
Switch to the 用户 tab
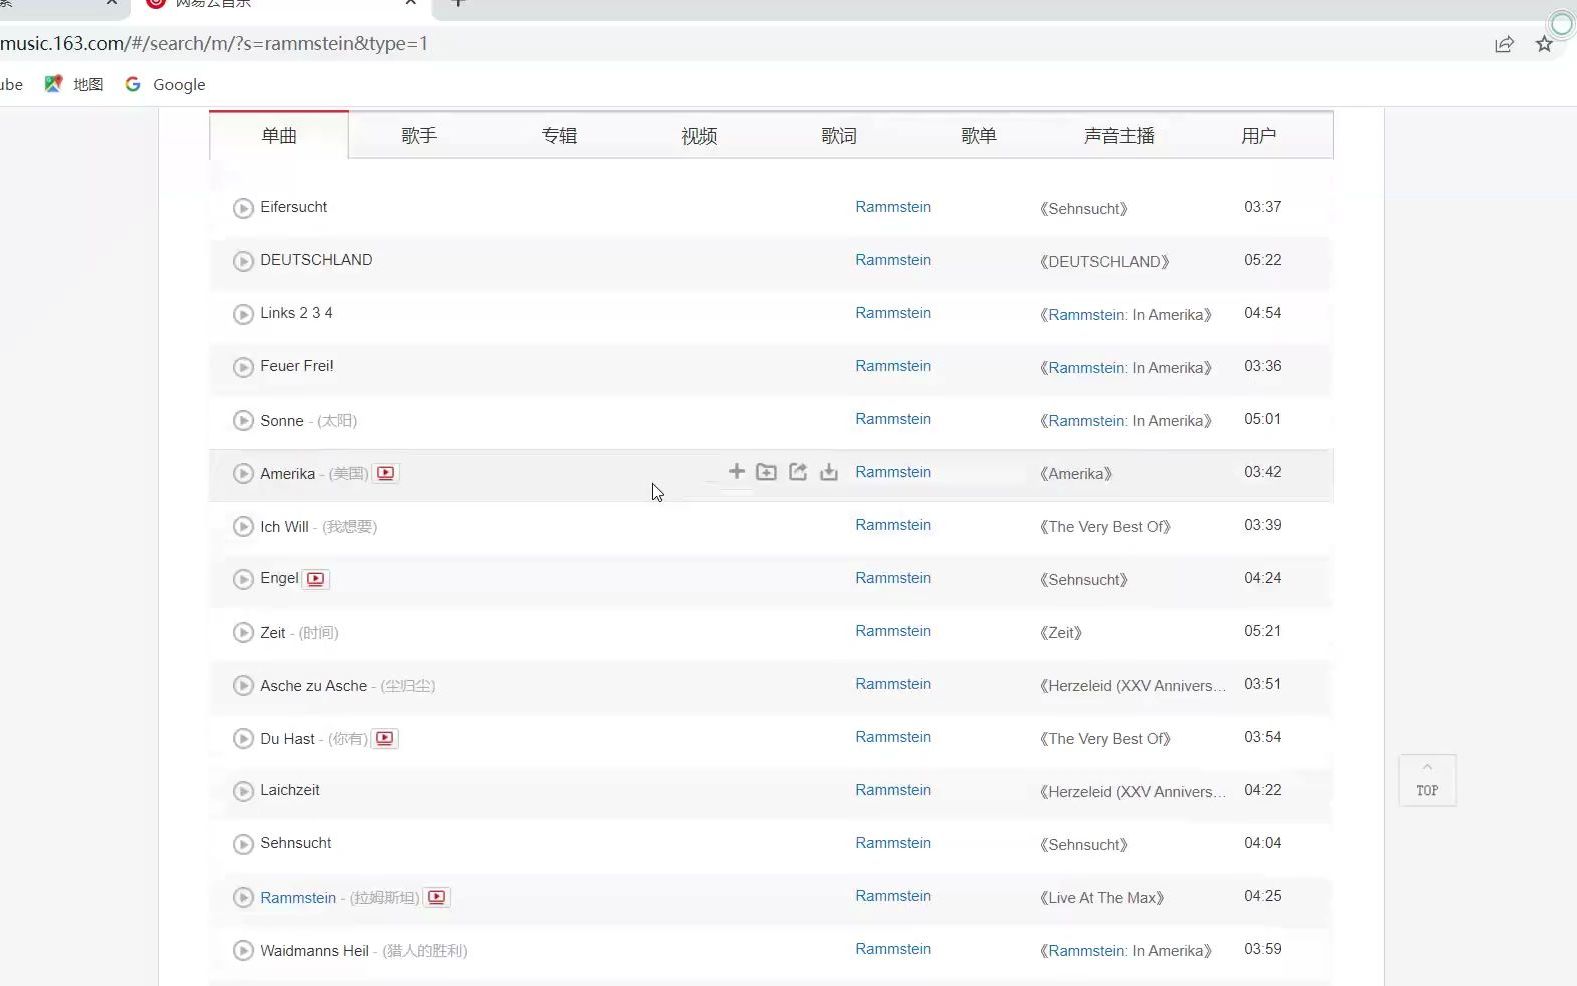[x=1259, y=135]
